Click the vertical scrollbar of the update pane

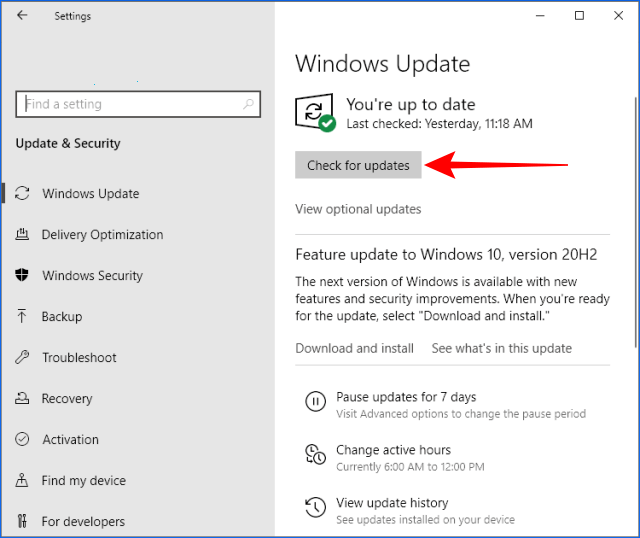(x=635, y=222)
